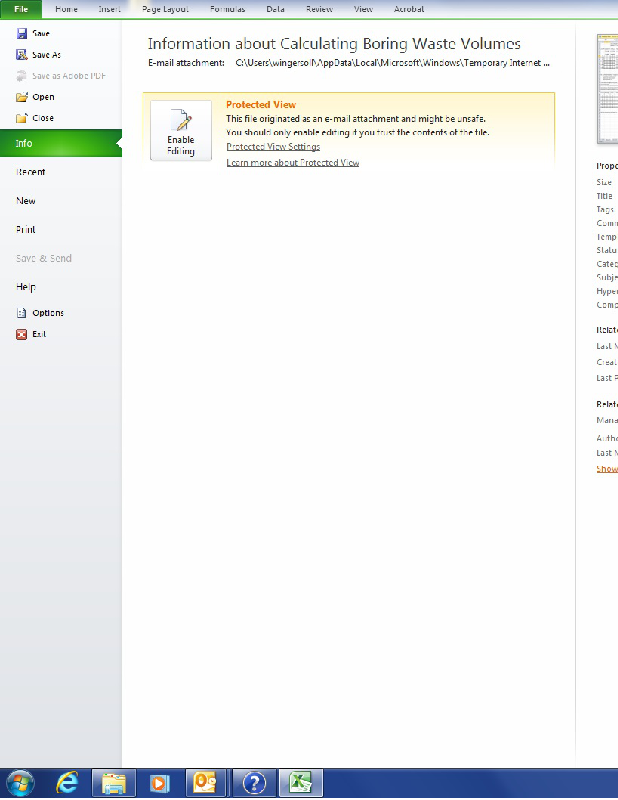Exit Excel using Exit icon

(22, 334)
